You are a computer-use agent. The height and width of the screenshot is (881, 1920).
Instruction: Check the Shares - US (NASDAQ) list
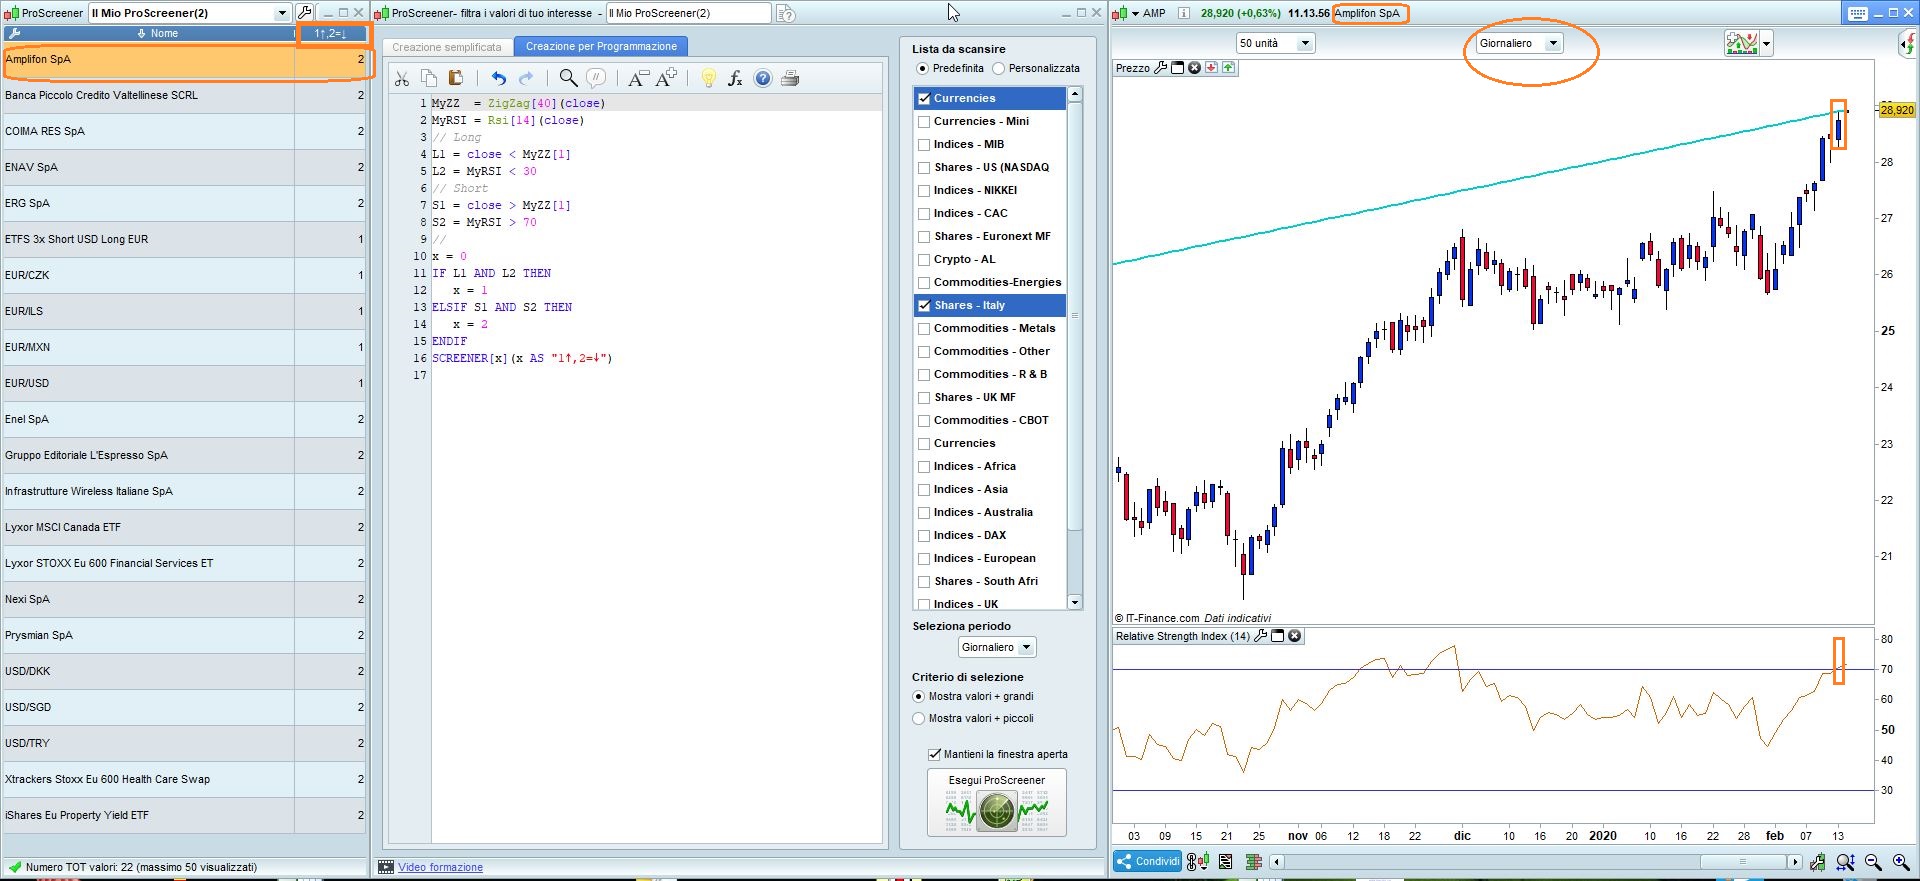[924, 167]
